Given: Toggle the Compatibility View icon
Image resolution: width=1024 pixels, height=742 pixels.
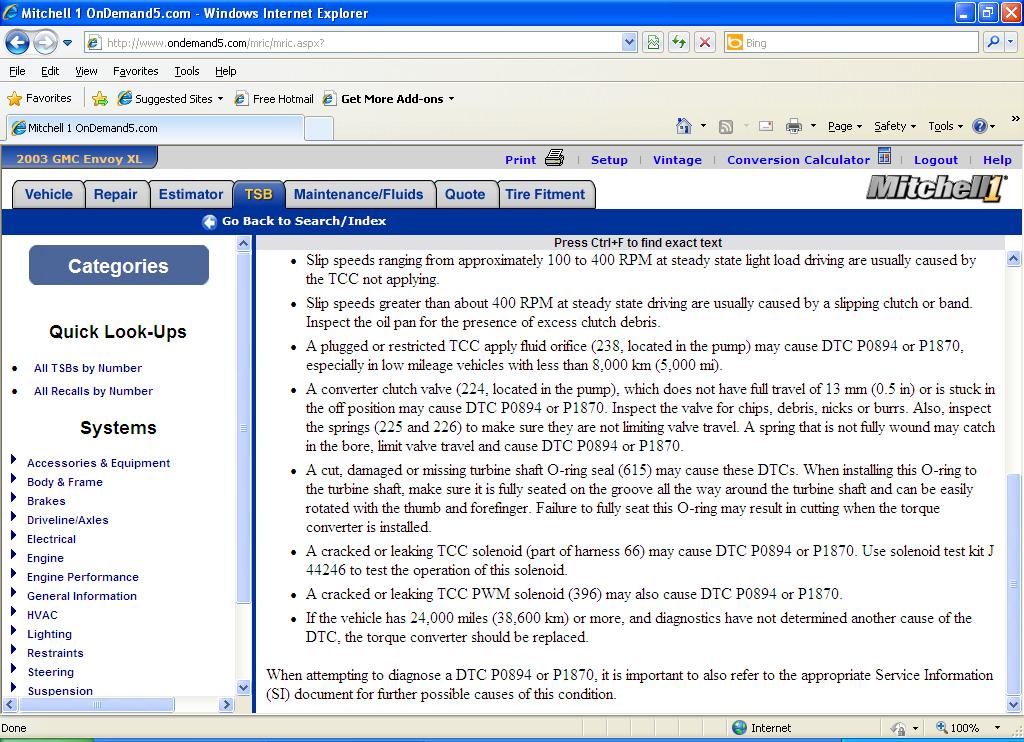Looking at the screenshot, I should coord(653,43).
